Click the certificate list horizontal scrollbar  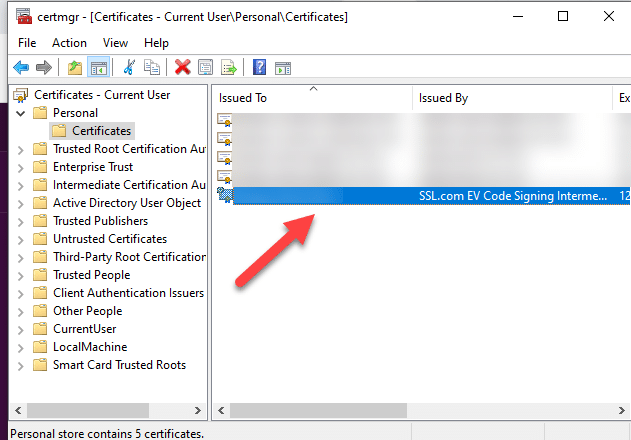(320, 411)
